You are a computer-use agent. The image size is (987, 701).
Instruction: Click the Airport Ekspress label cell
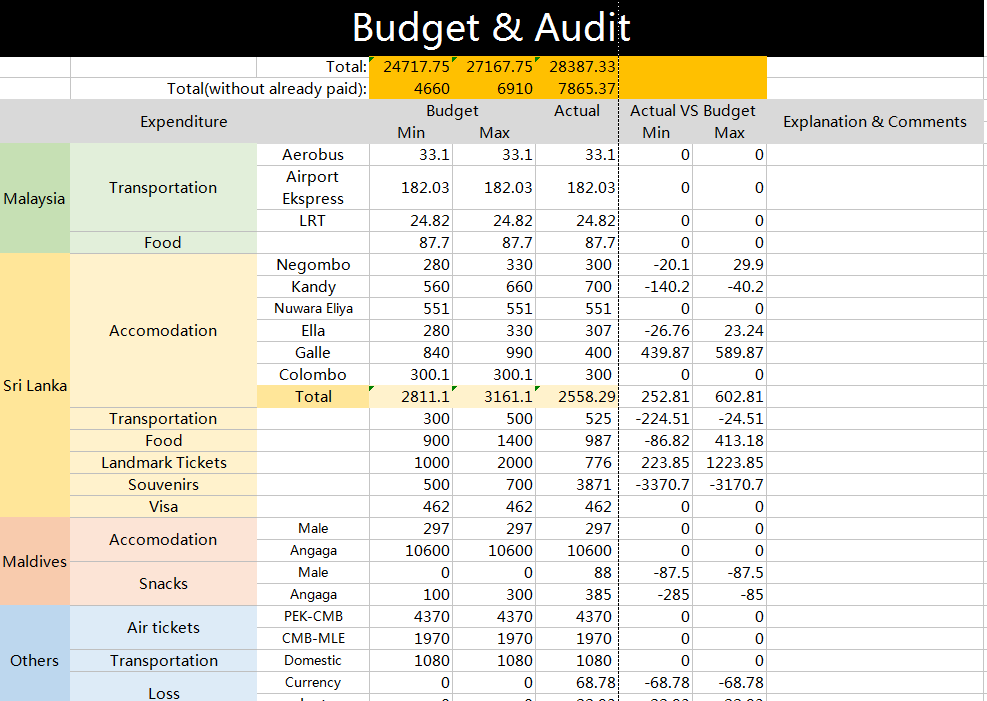click(x=313, y=188)
